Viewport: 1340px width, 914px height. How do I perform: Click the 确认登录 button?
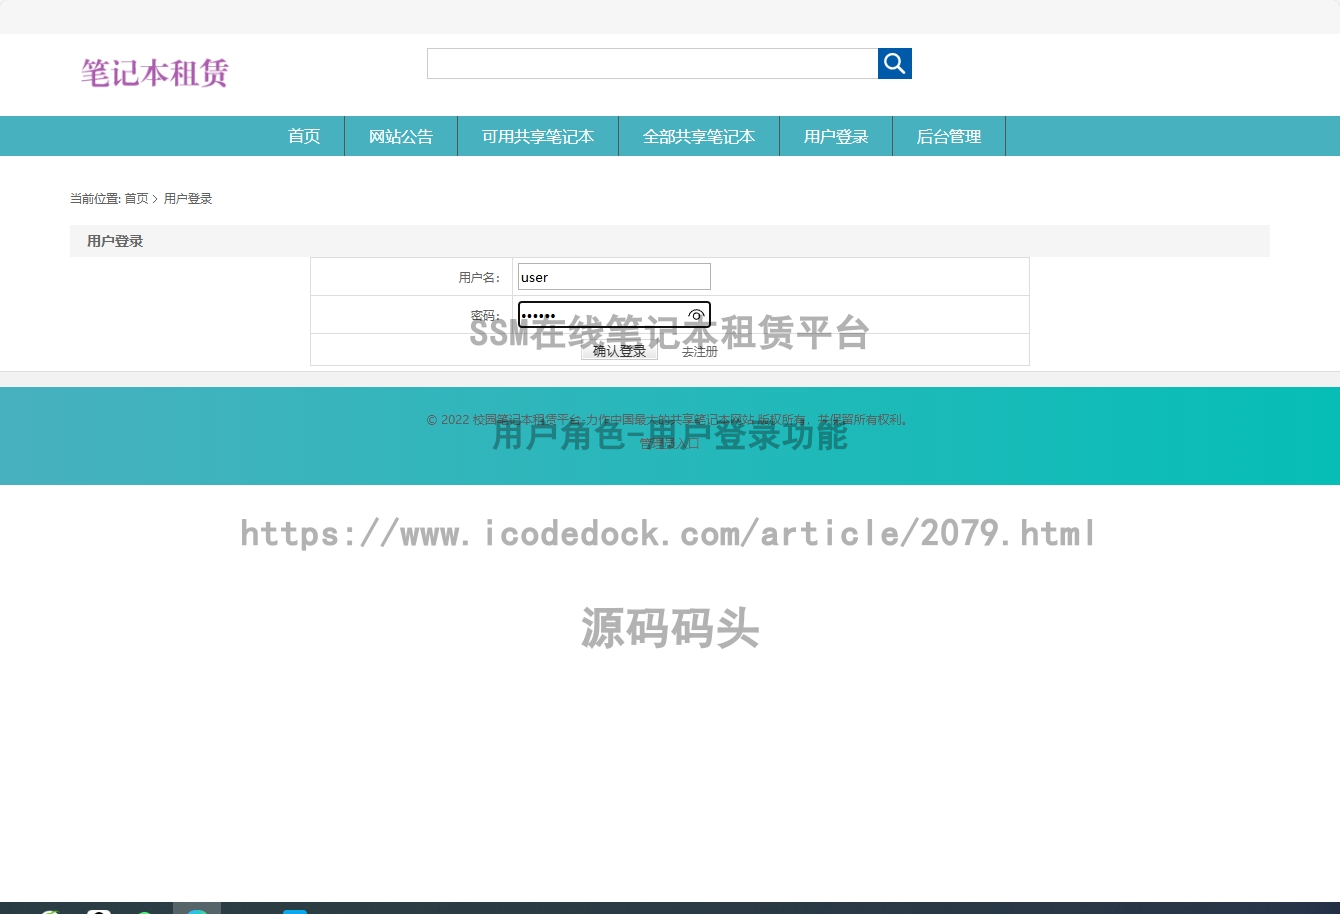click(619, 351)
